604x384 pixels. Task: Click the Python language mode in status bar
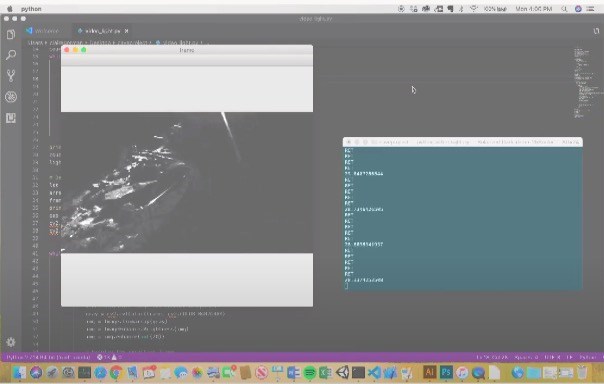(587, 357)
